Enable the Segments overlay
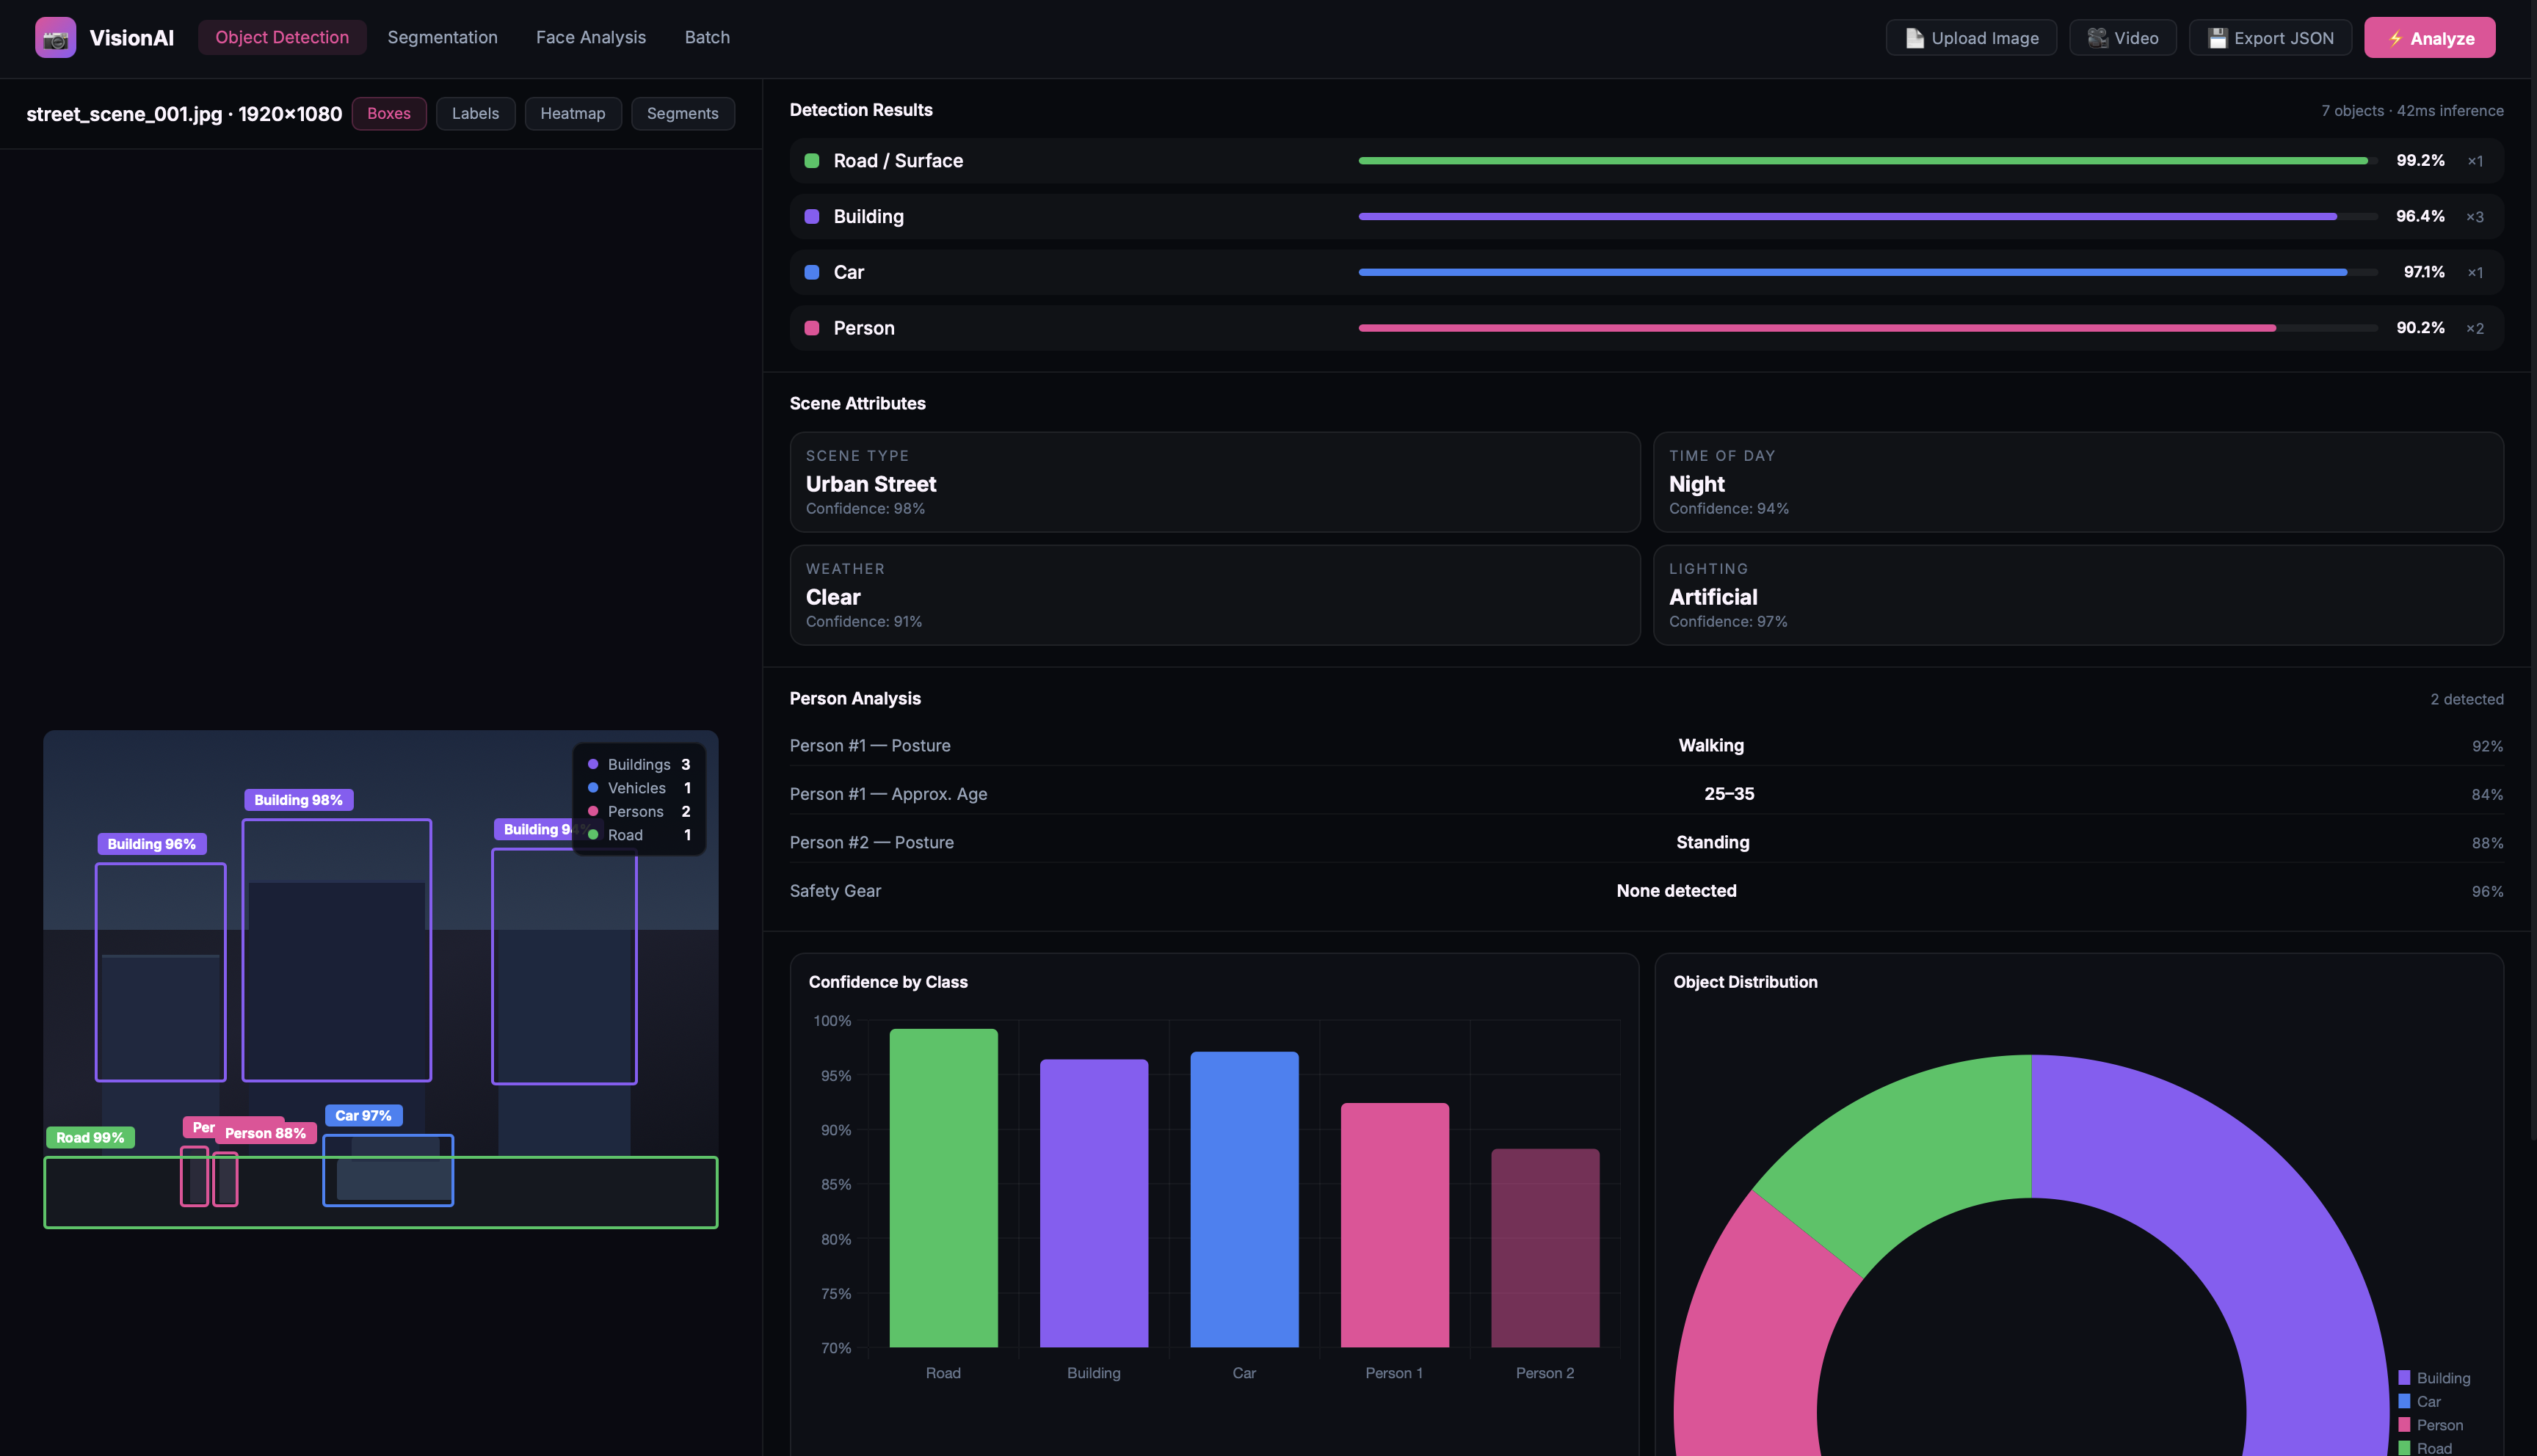Viewport: 2537px width, 1456px height. [683, 113]
